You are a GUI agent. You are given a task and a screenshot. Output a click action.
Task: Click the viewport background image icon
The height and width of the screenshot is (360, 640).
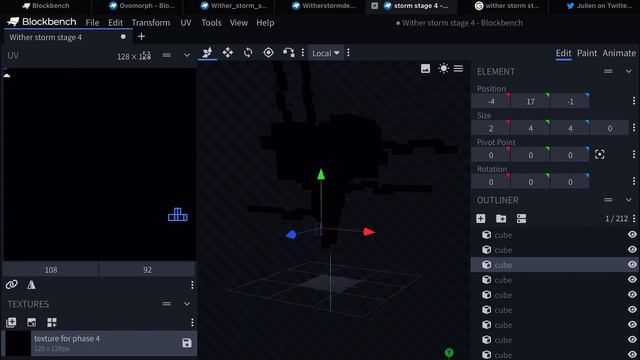pyautogui.click(x=425, y=69)
